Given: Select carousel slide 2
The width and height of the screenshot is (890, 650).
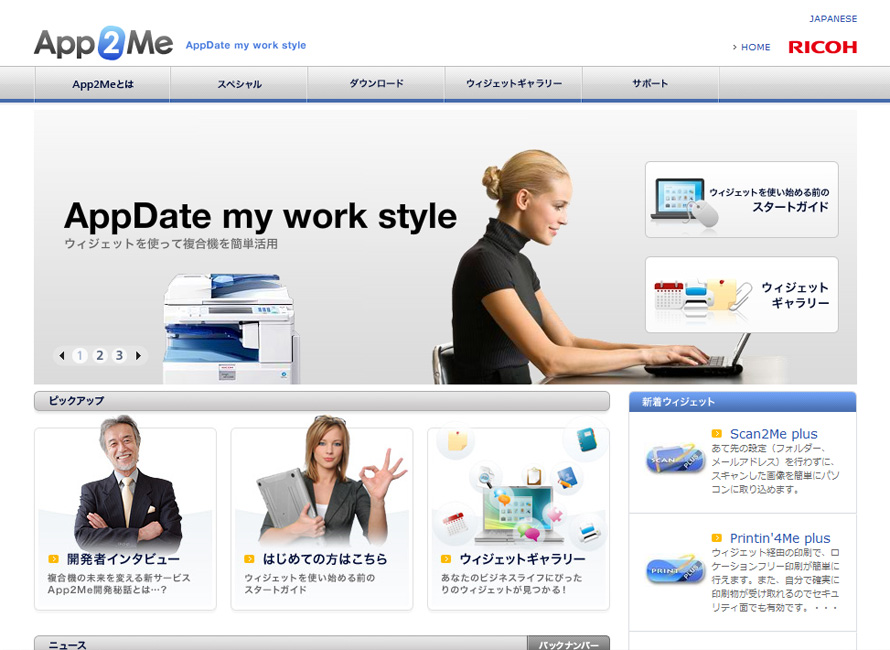Looking at the screenshot, I should [x=100, y=356].
